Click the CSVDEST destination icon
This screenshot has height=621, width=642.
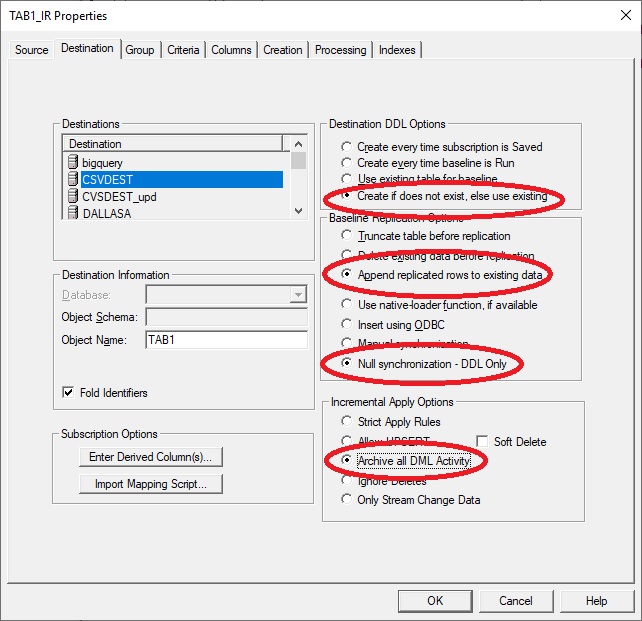[72, 179]
